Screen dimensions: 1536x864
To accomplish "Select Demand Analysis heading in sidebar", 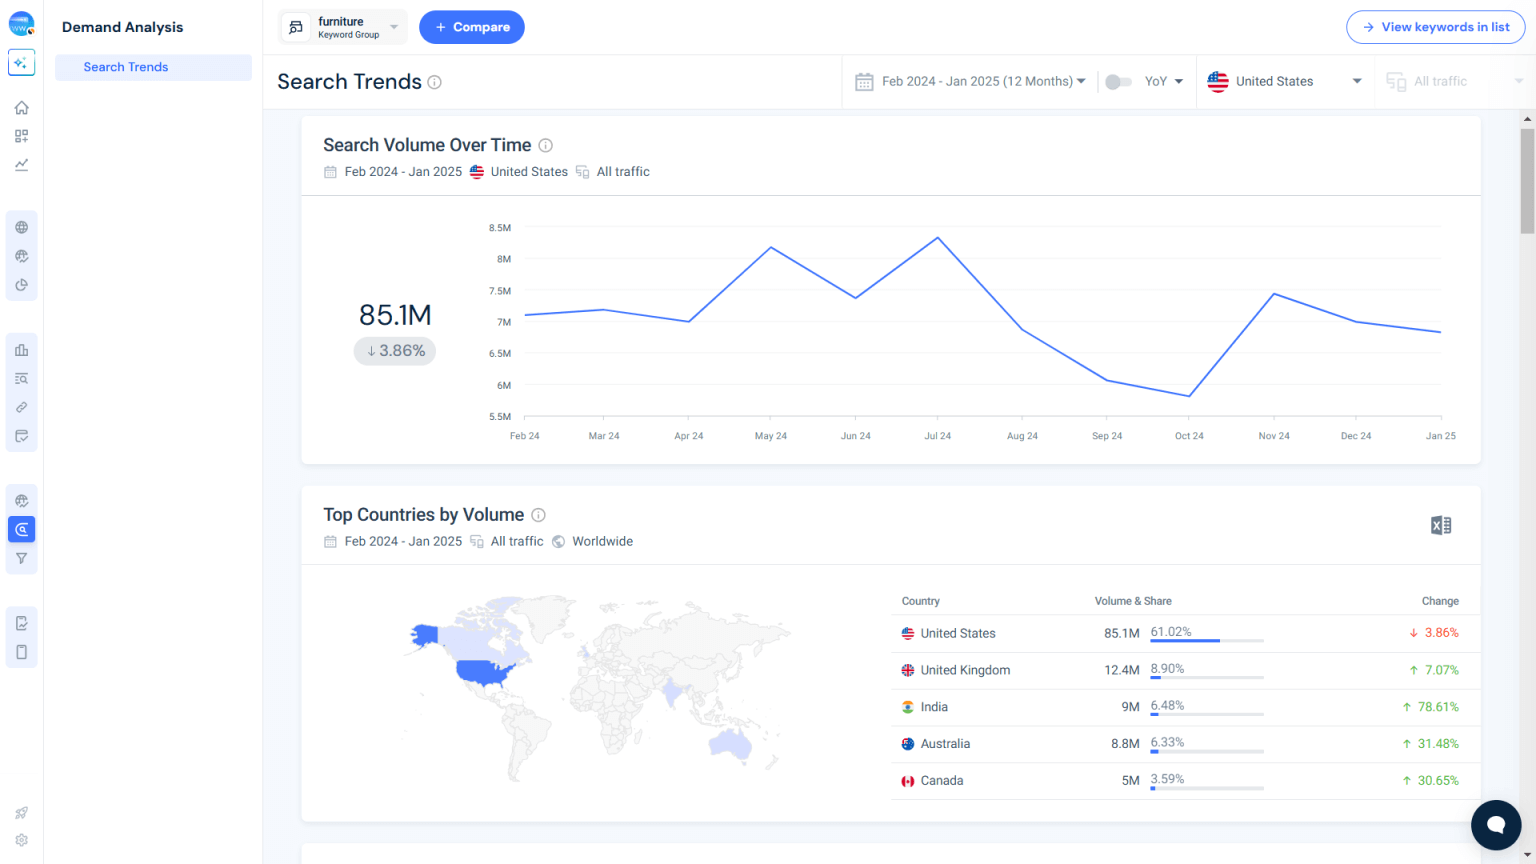I will 122,27.
